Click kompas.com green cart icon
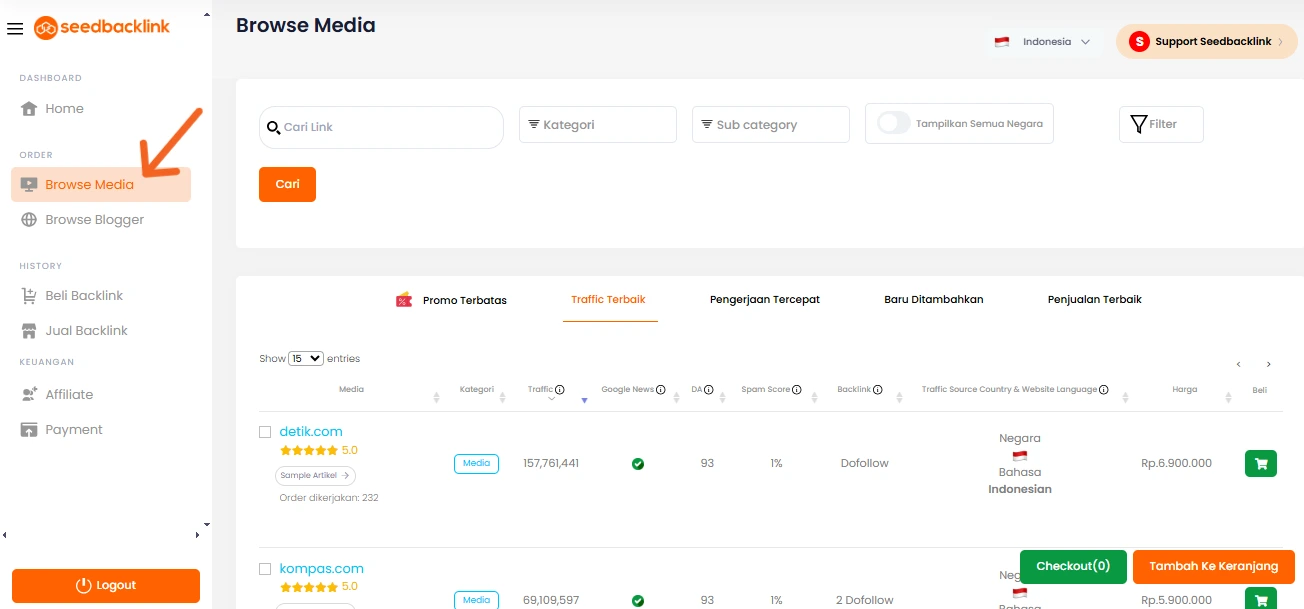This screenshot has height=609, width=1304. 1261,599
